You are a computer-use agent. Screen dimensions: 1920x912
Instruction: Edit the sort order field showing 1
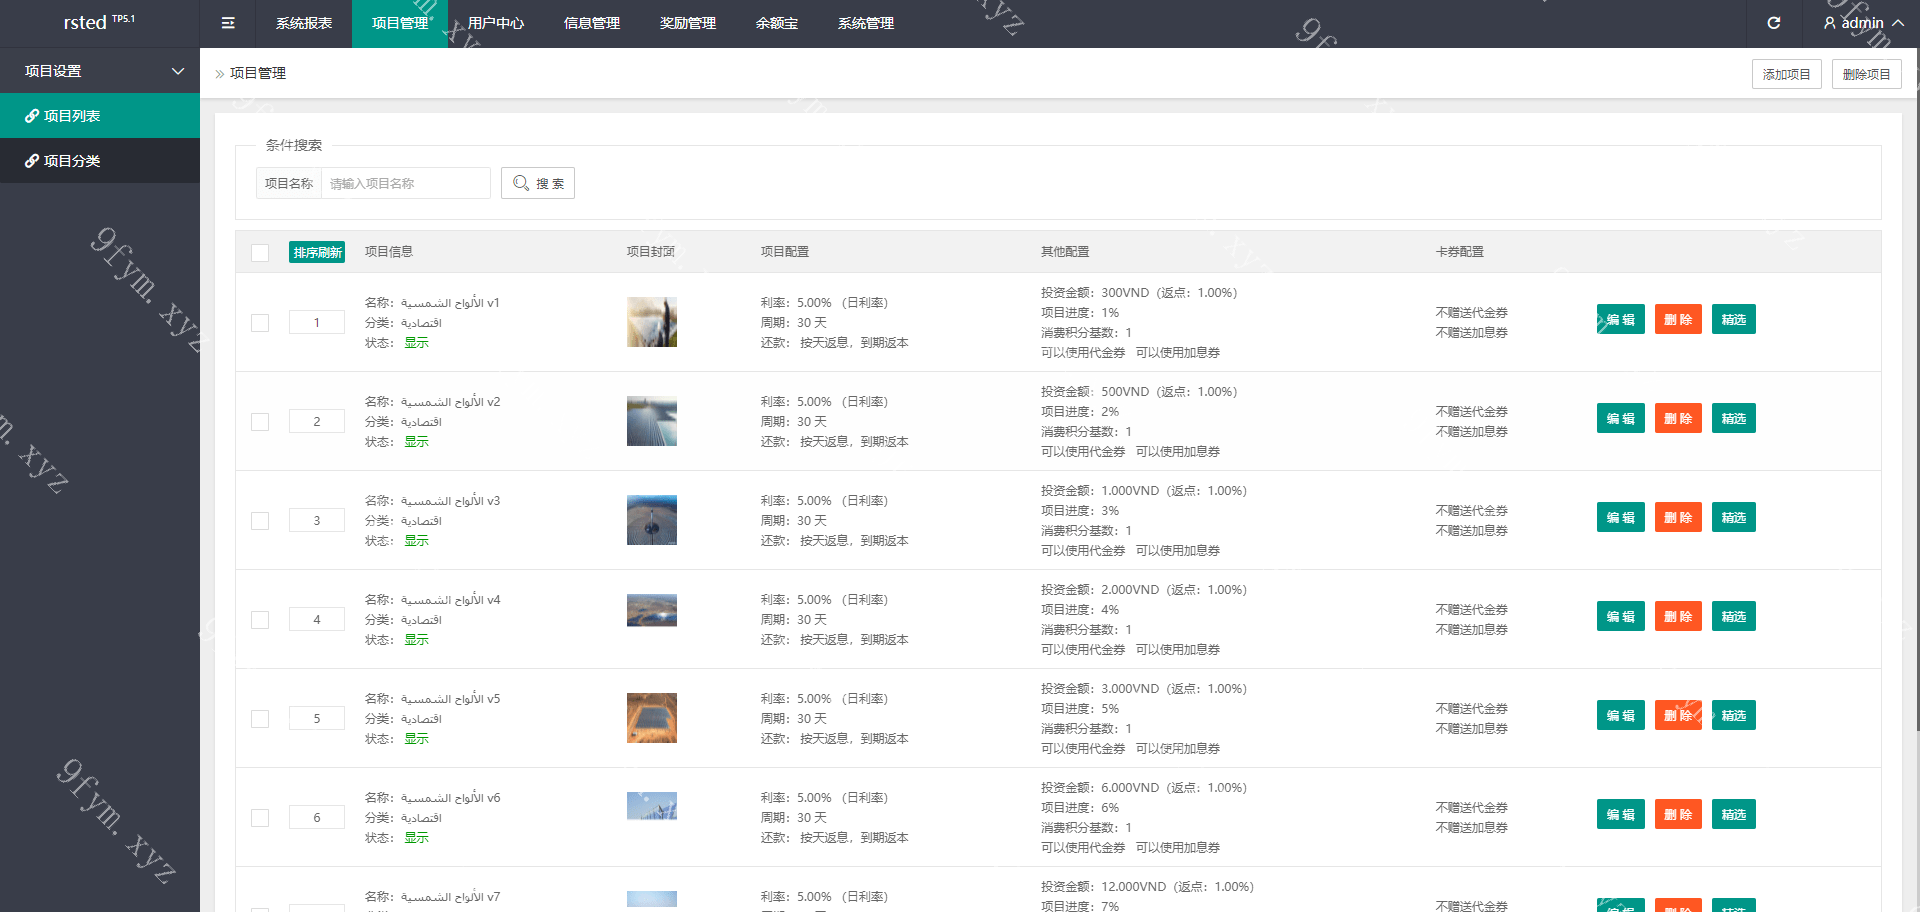317,322
